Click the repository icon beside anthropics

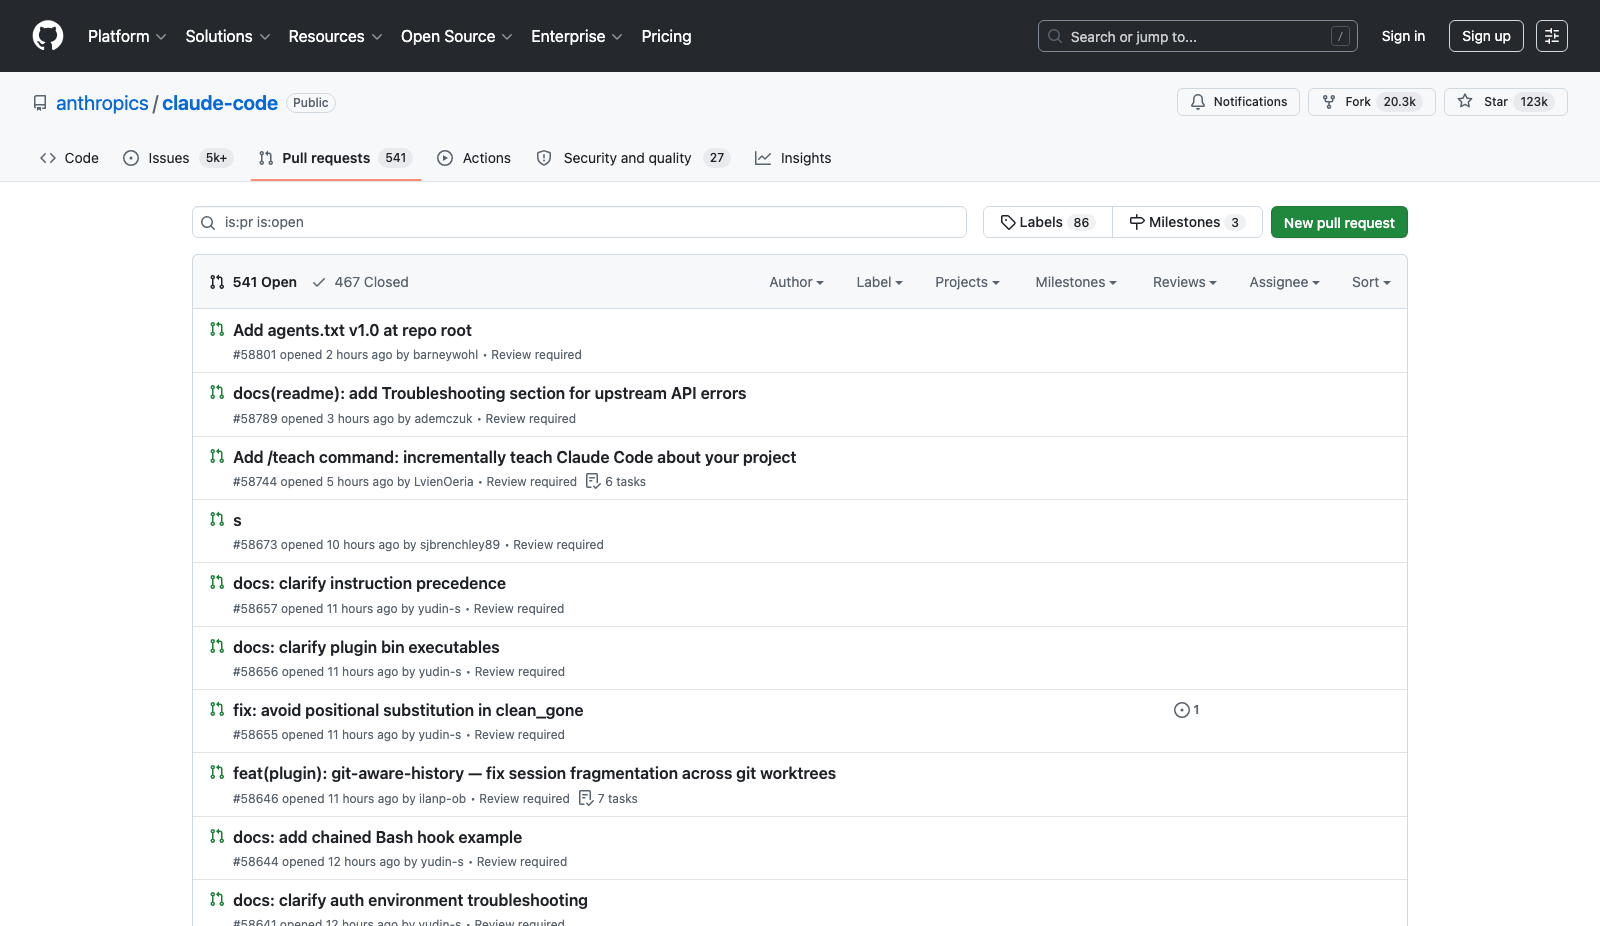click(40, 103)
